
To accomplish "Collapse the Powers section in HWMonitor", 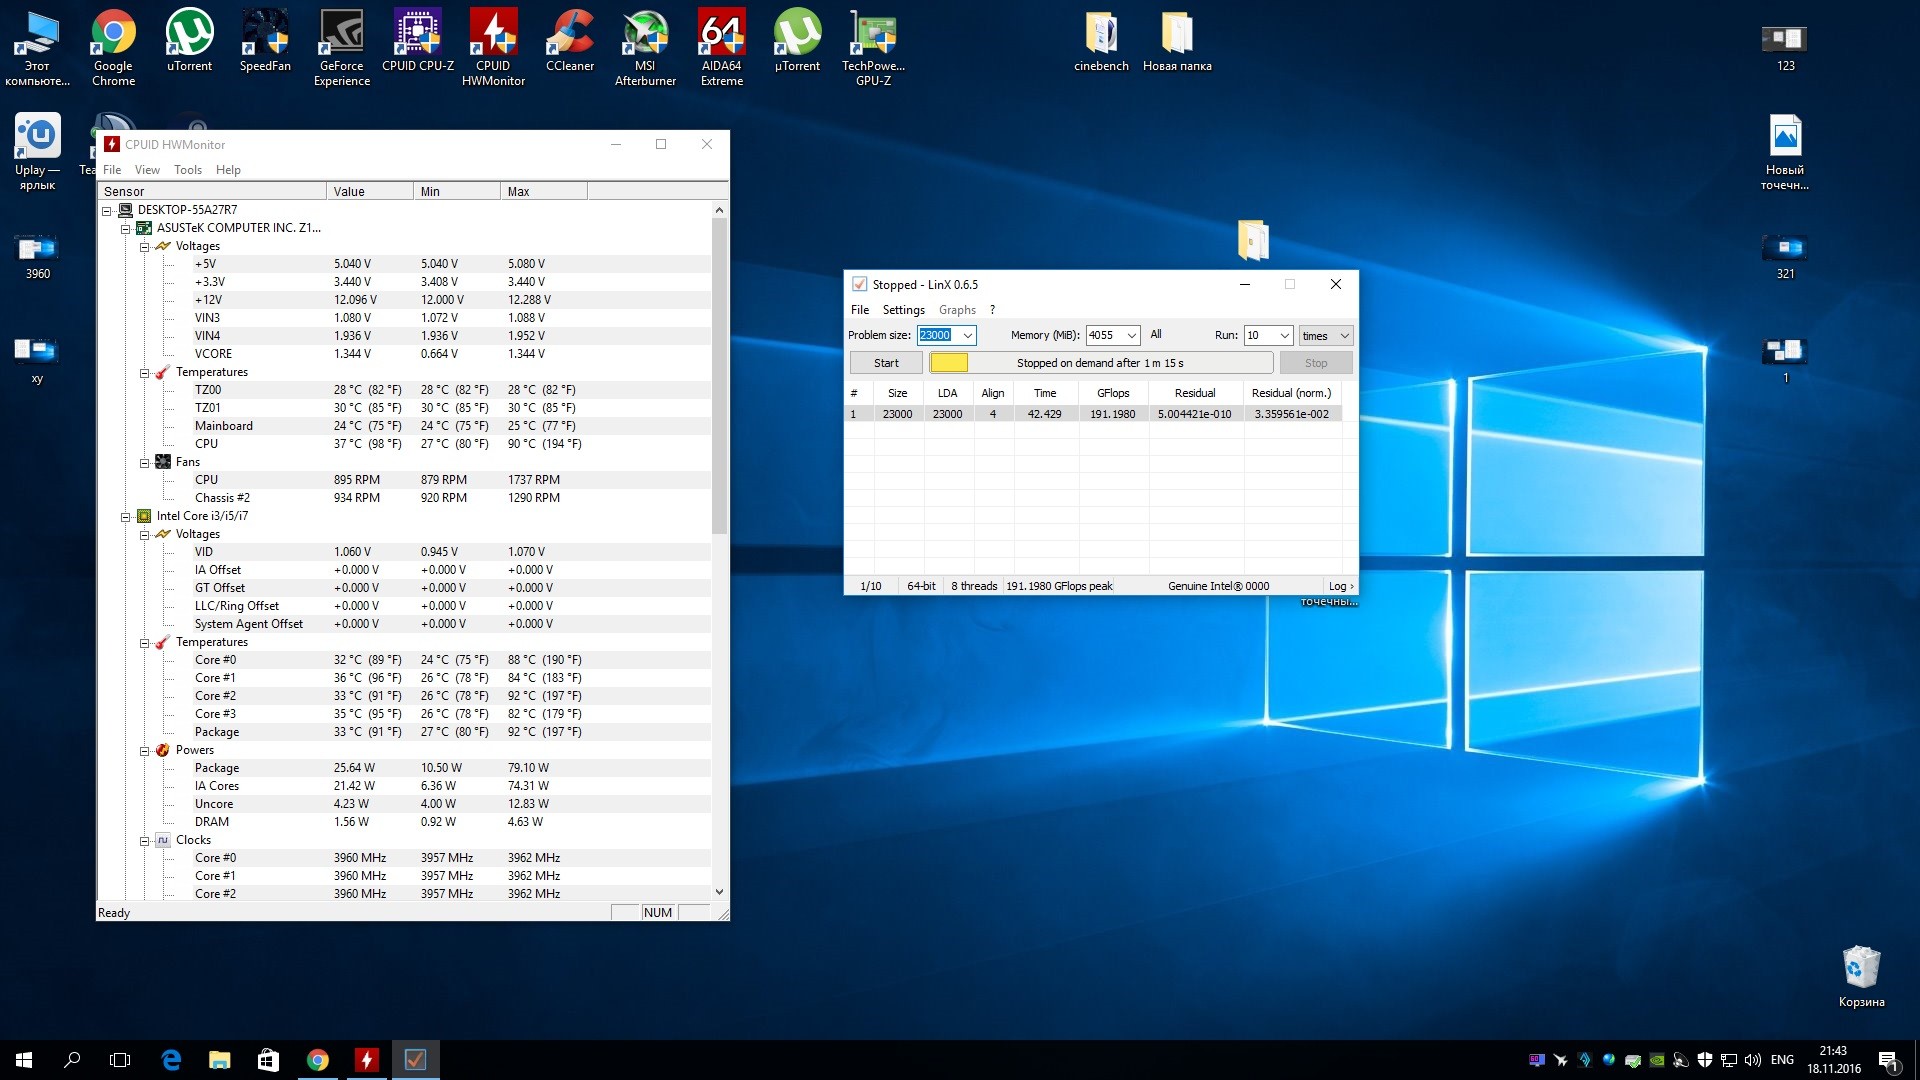I will click(x=145, y=751).
